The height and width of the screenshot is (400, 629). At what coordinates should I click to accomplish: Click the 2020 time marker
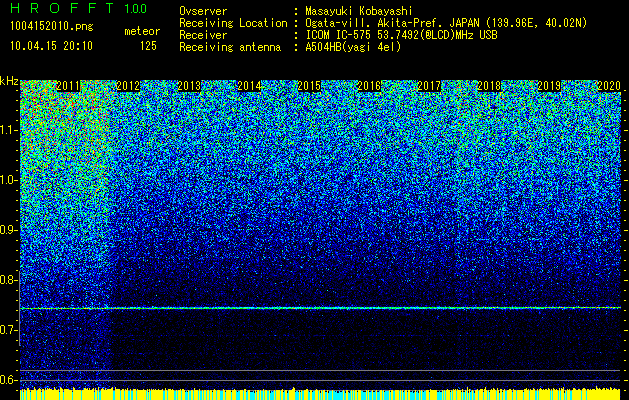tap(609, 86)
